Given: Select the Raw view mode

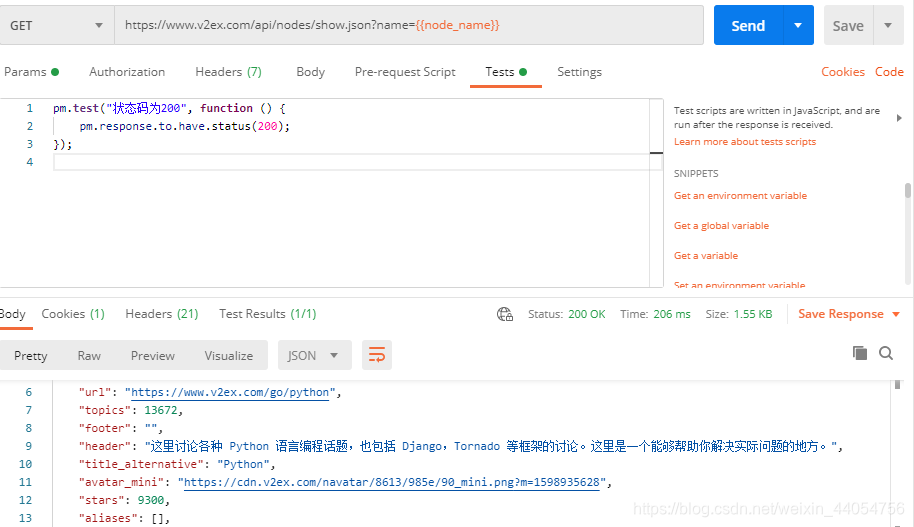Looking at the screenshot, I should (89, 356).
